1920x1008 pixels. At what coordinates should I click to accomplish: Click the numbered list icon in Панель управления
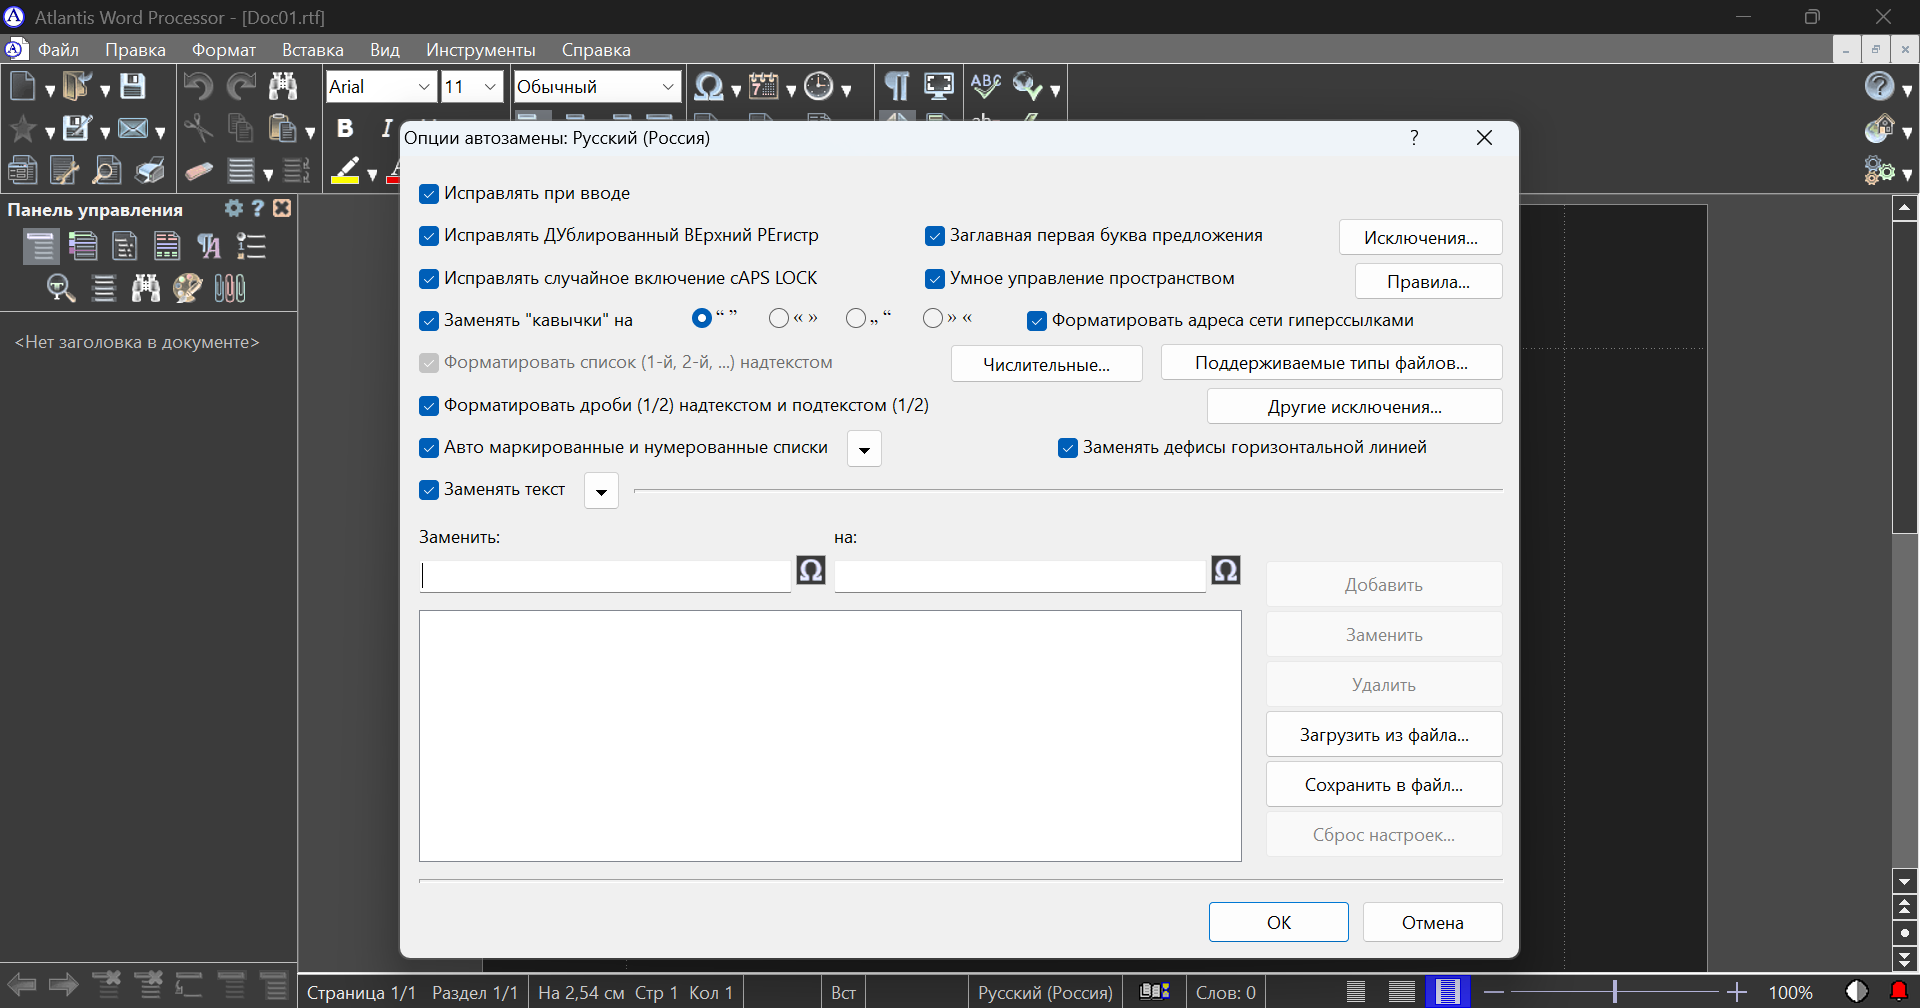click(251, 246)
